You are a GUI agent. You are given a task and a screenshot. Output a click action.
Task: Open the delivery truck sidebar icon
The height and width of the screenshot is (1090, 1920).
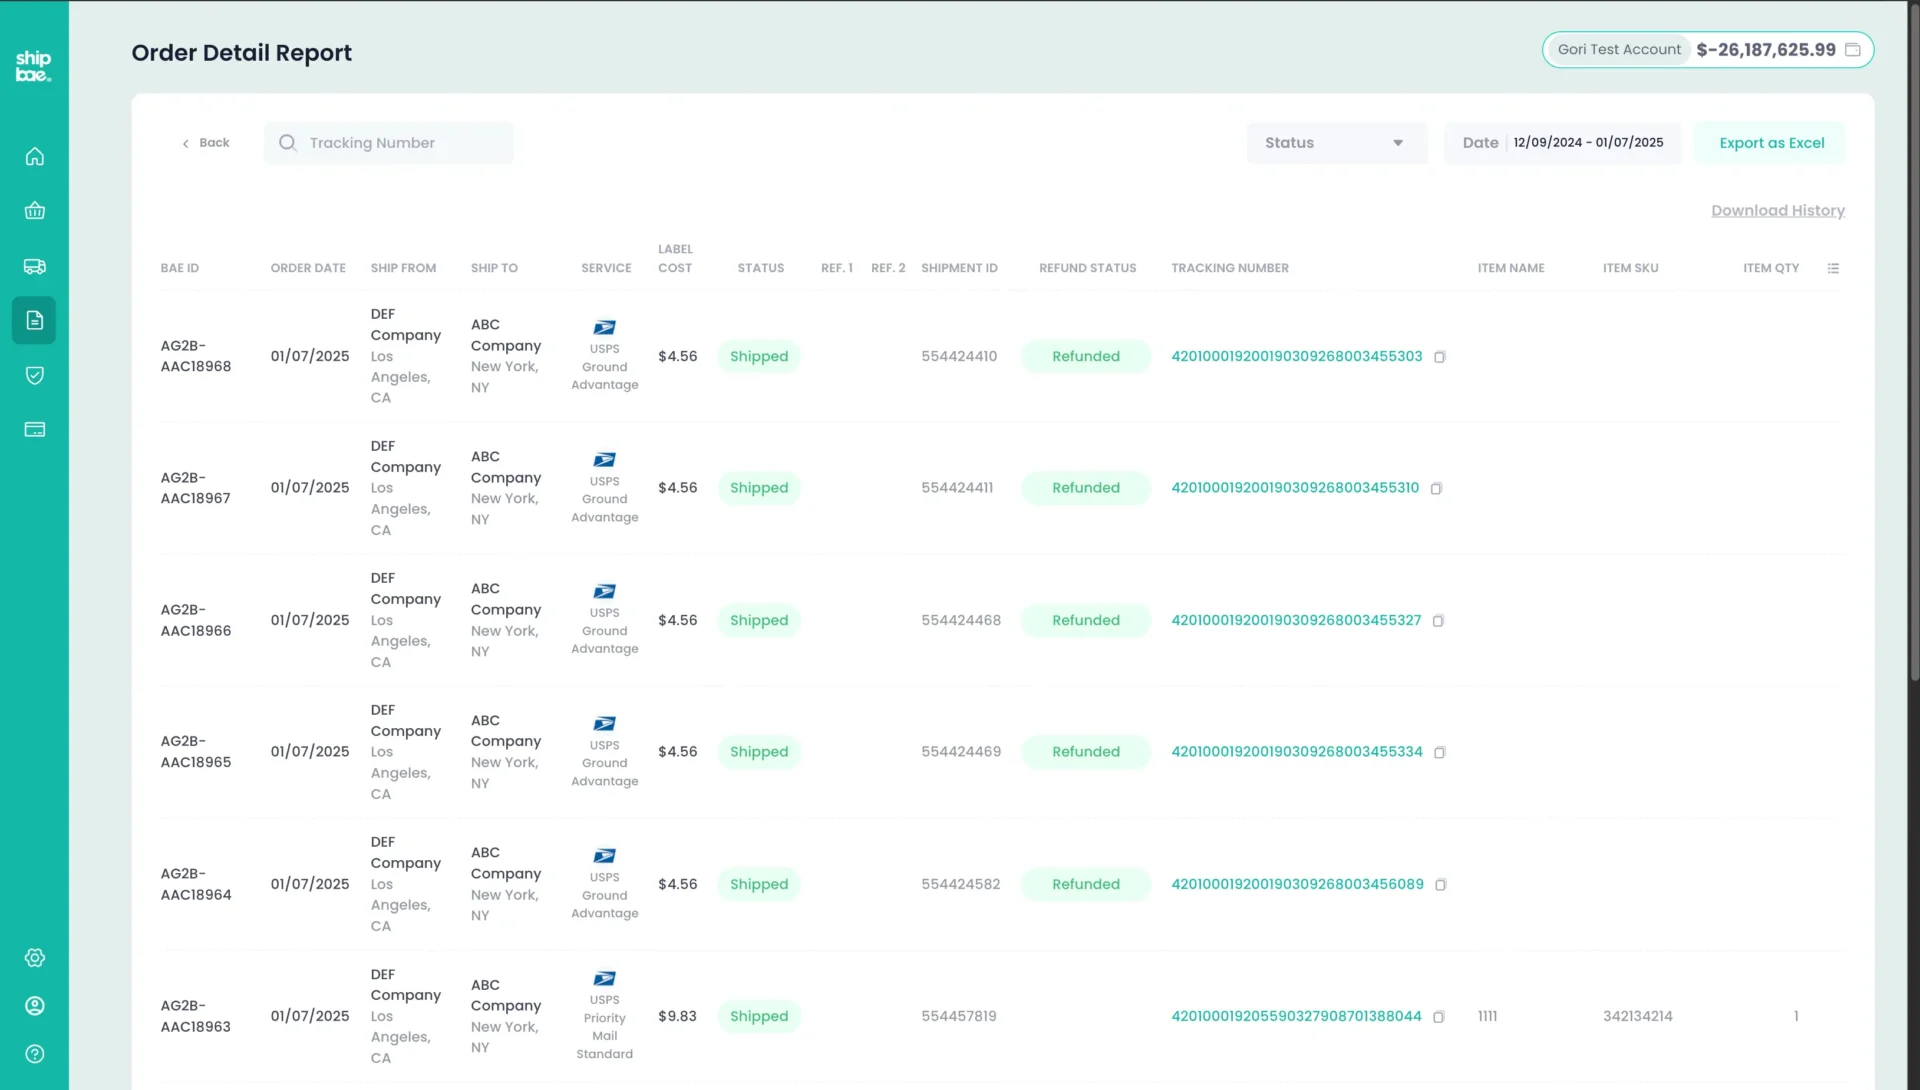(x=34, y=266)
